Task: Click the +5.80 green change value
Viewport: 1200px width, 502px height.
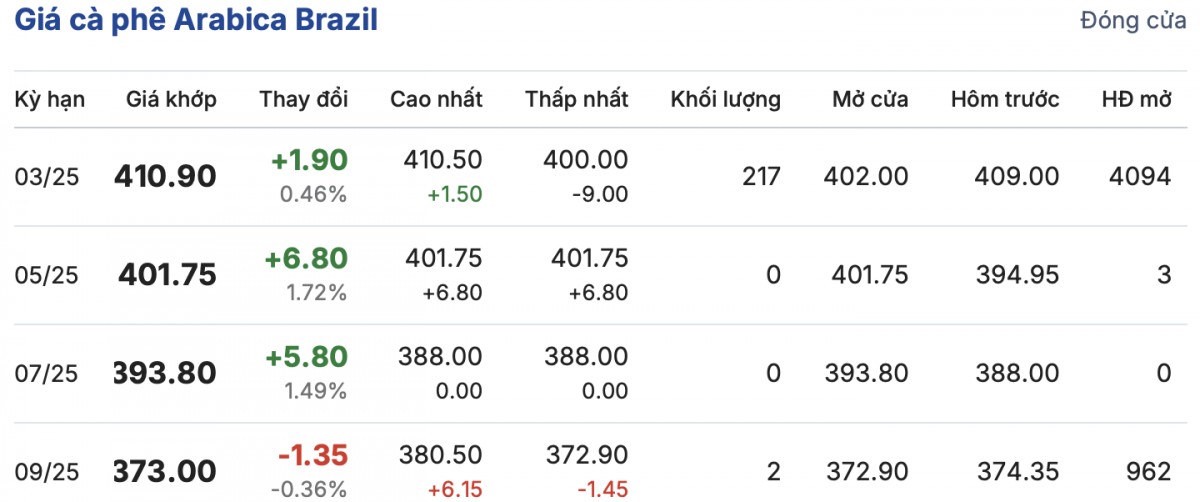Action: pos(306,356)
